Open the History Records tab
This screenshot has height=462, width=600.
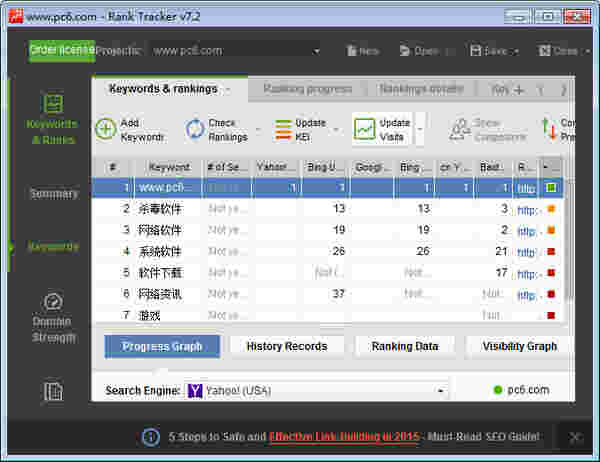click(287, 346)
